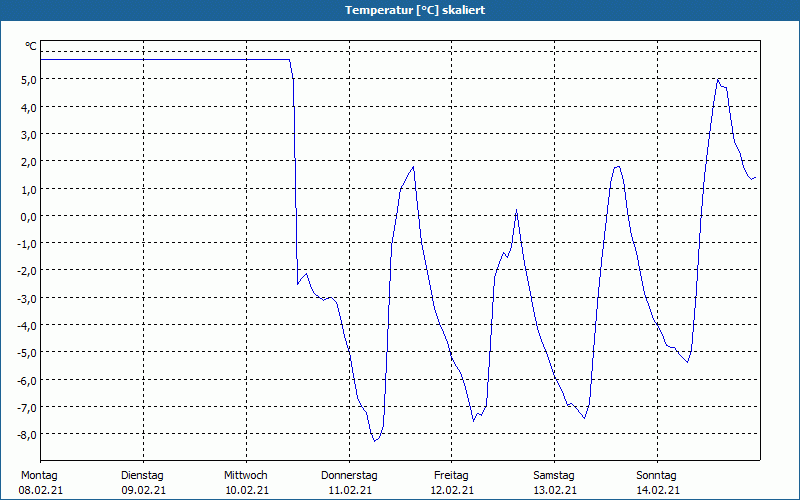
Task: Select the 'Donnerstag' day label
Action: pos(349,476)
